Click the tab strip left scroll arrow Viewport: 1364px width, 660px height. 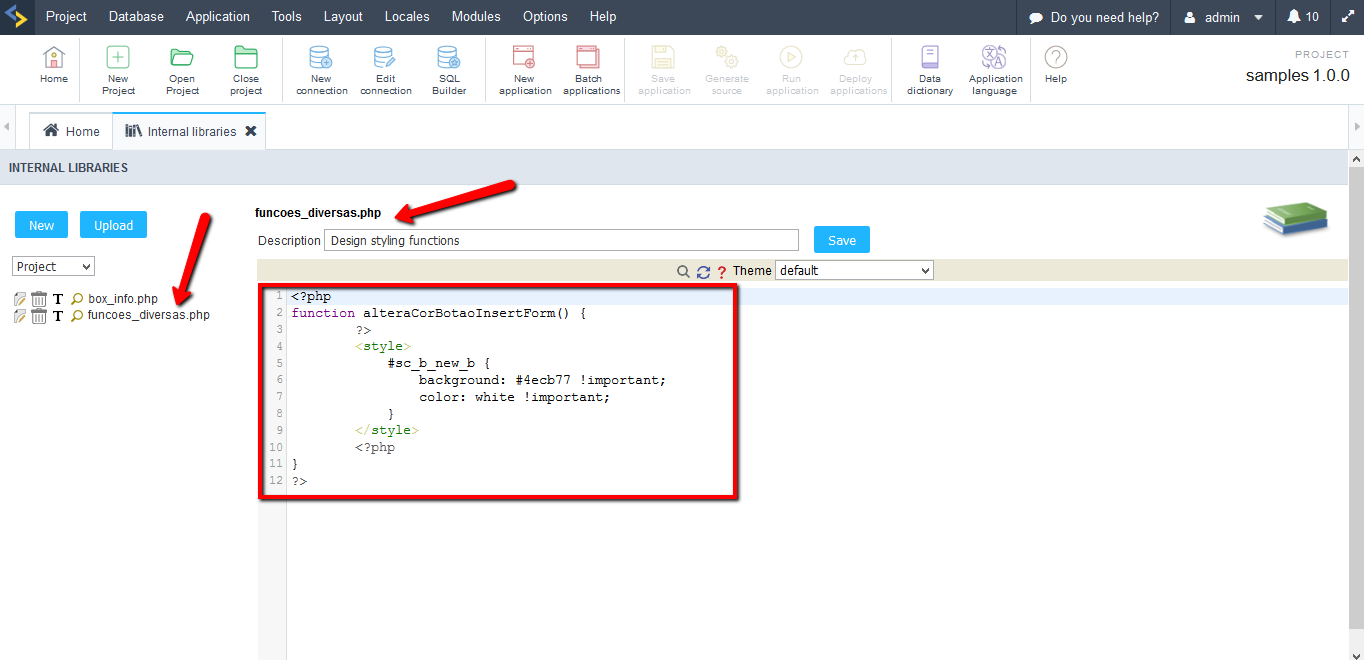click(x=7, y=127)
